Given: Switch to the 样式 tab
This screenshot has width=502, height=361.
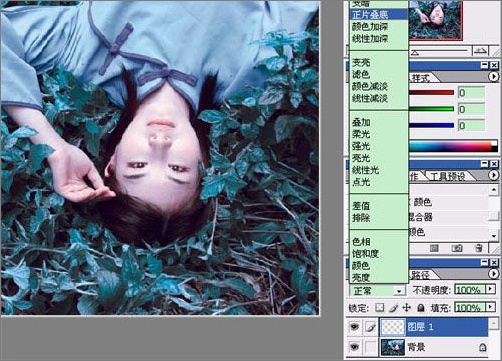Looking at the screenshot, I should [420, 78].
